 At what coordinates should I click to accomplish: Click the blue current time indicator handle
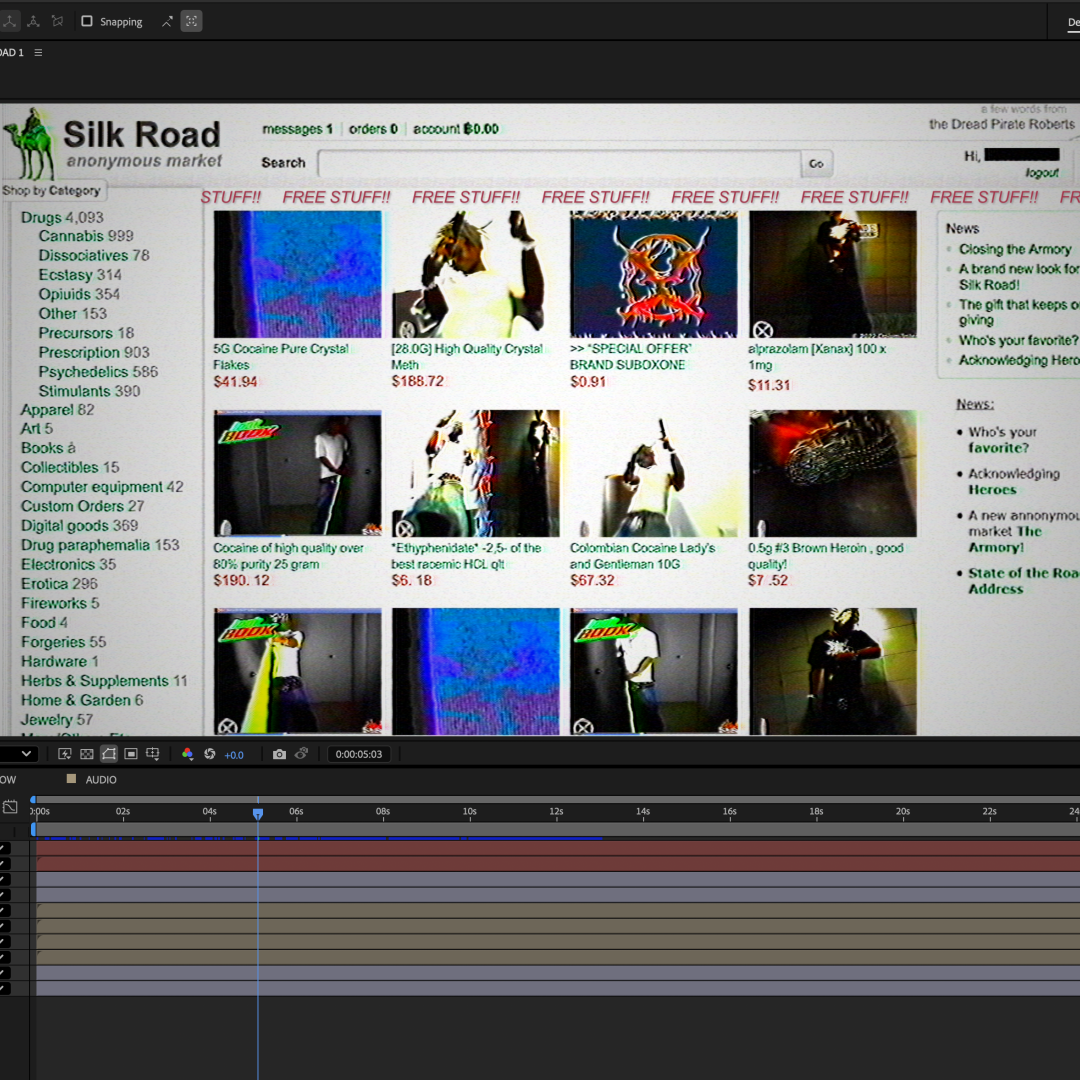point(258,814)
